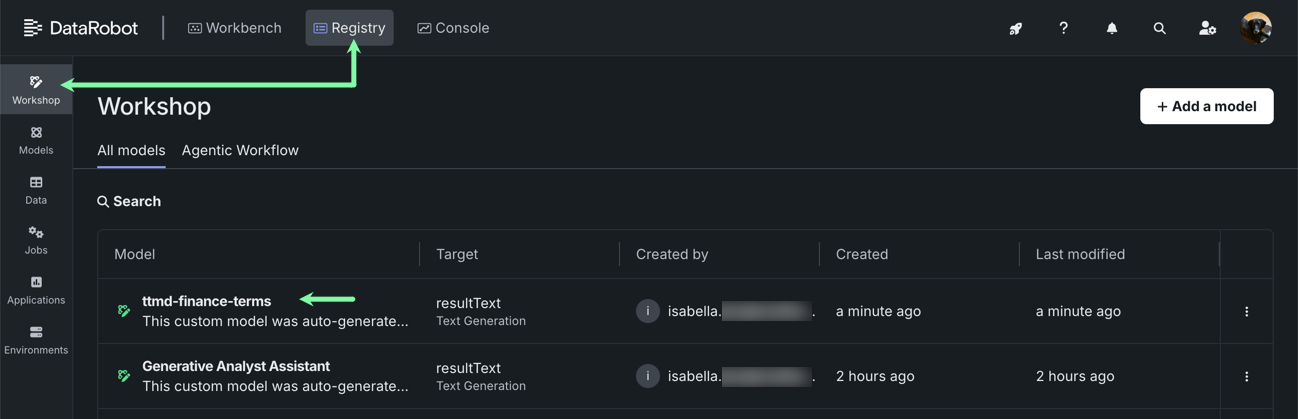Open the Workshop sidebar section
Image resolution: width=1298 pixels, height=419 pixels.
coord(36,89)
